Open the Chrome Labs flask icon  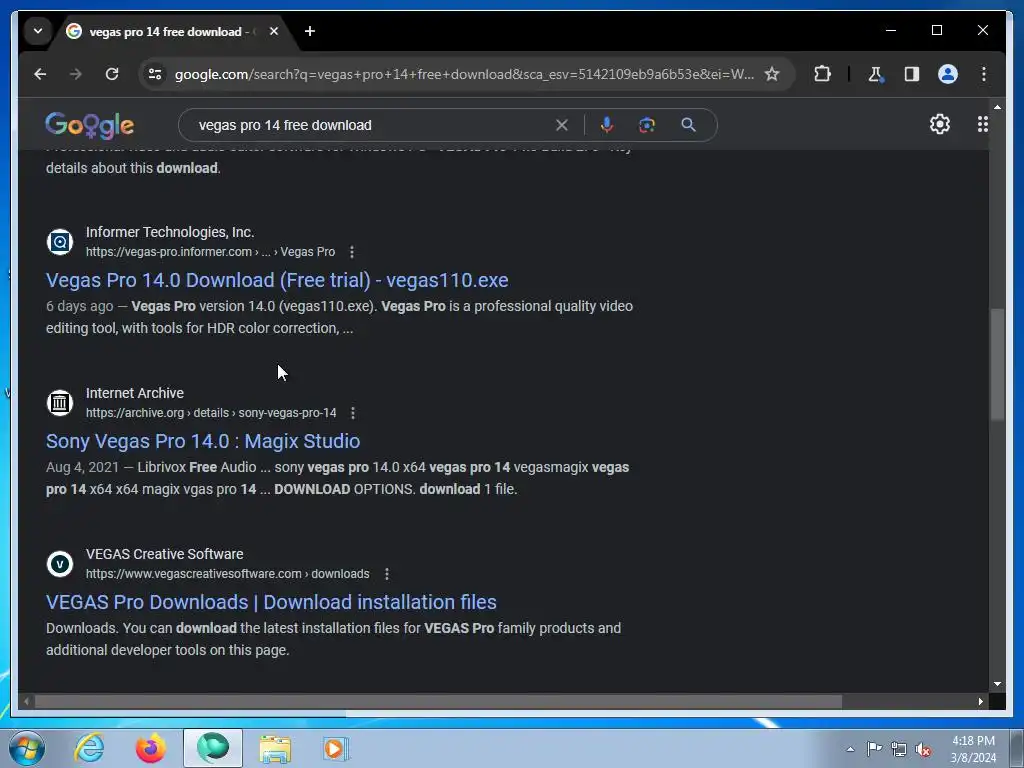point(876,74)
